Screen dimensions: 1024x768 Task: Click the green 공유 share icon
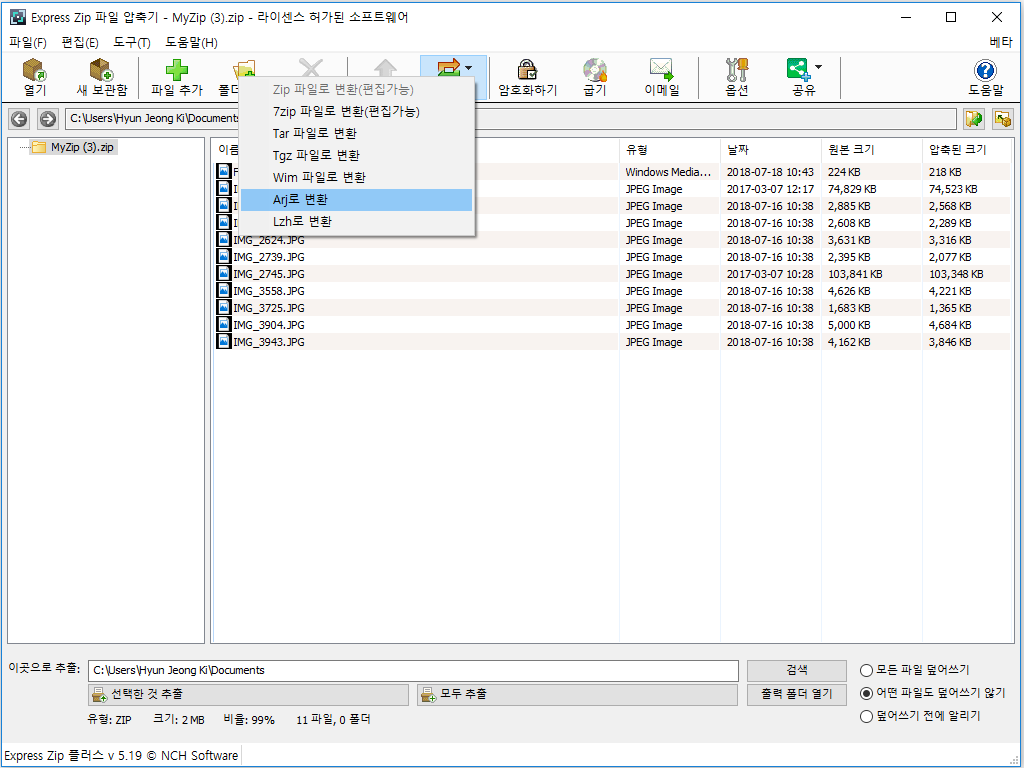point(799,70)
